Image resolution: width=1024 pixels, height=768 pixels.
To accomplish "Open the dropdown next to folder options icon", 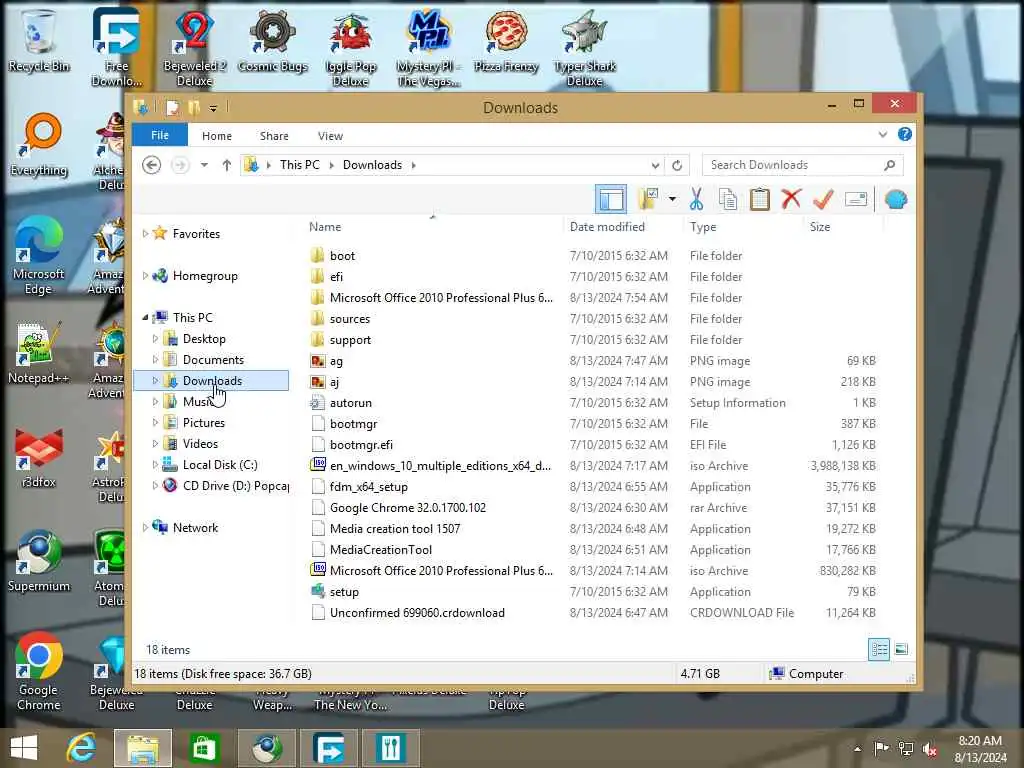I will click(672, 199).
